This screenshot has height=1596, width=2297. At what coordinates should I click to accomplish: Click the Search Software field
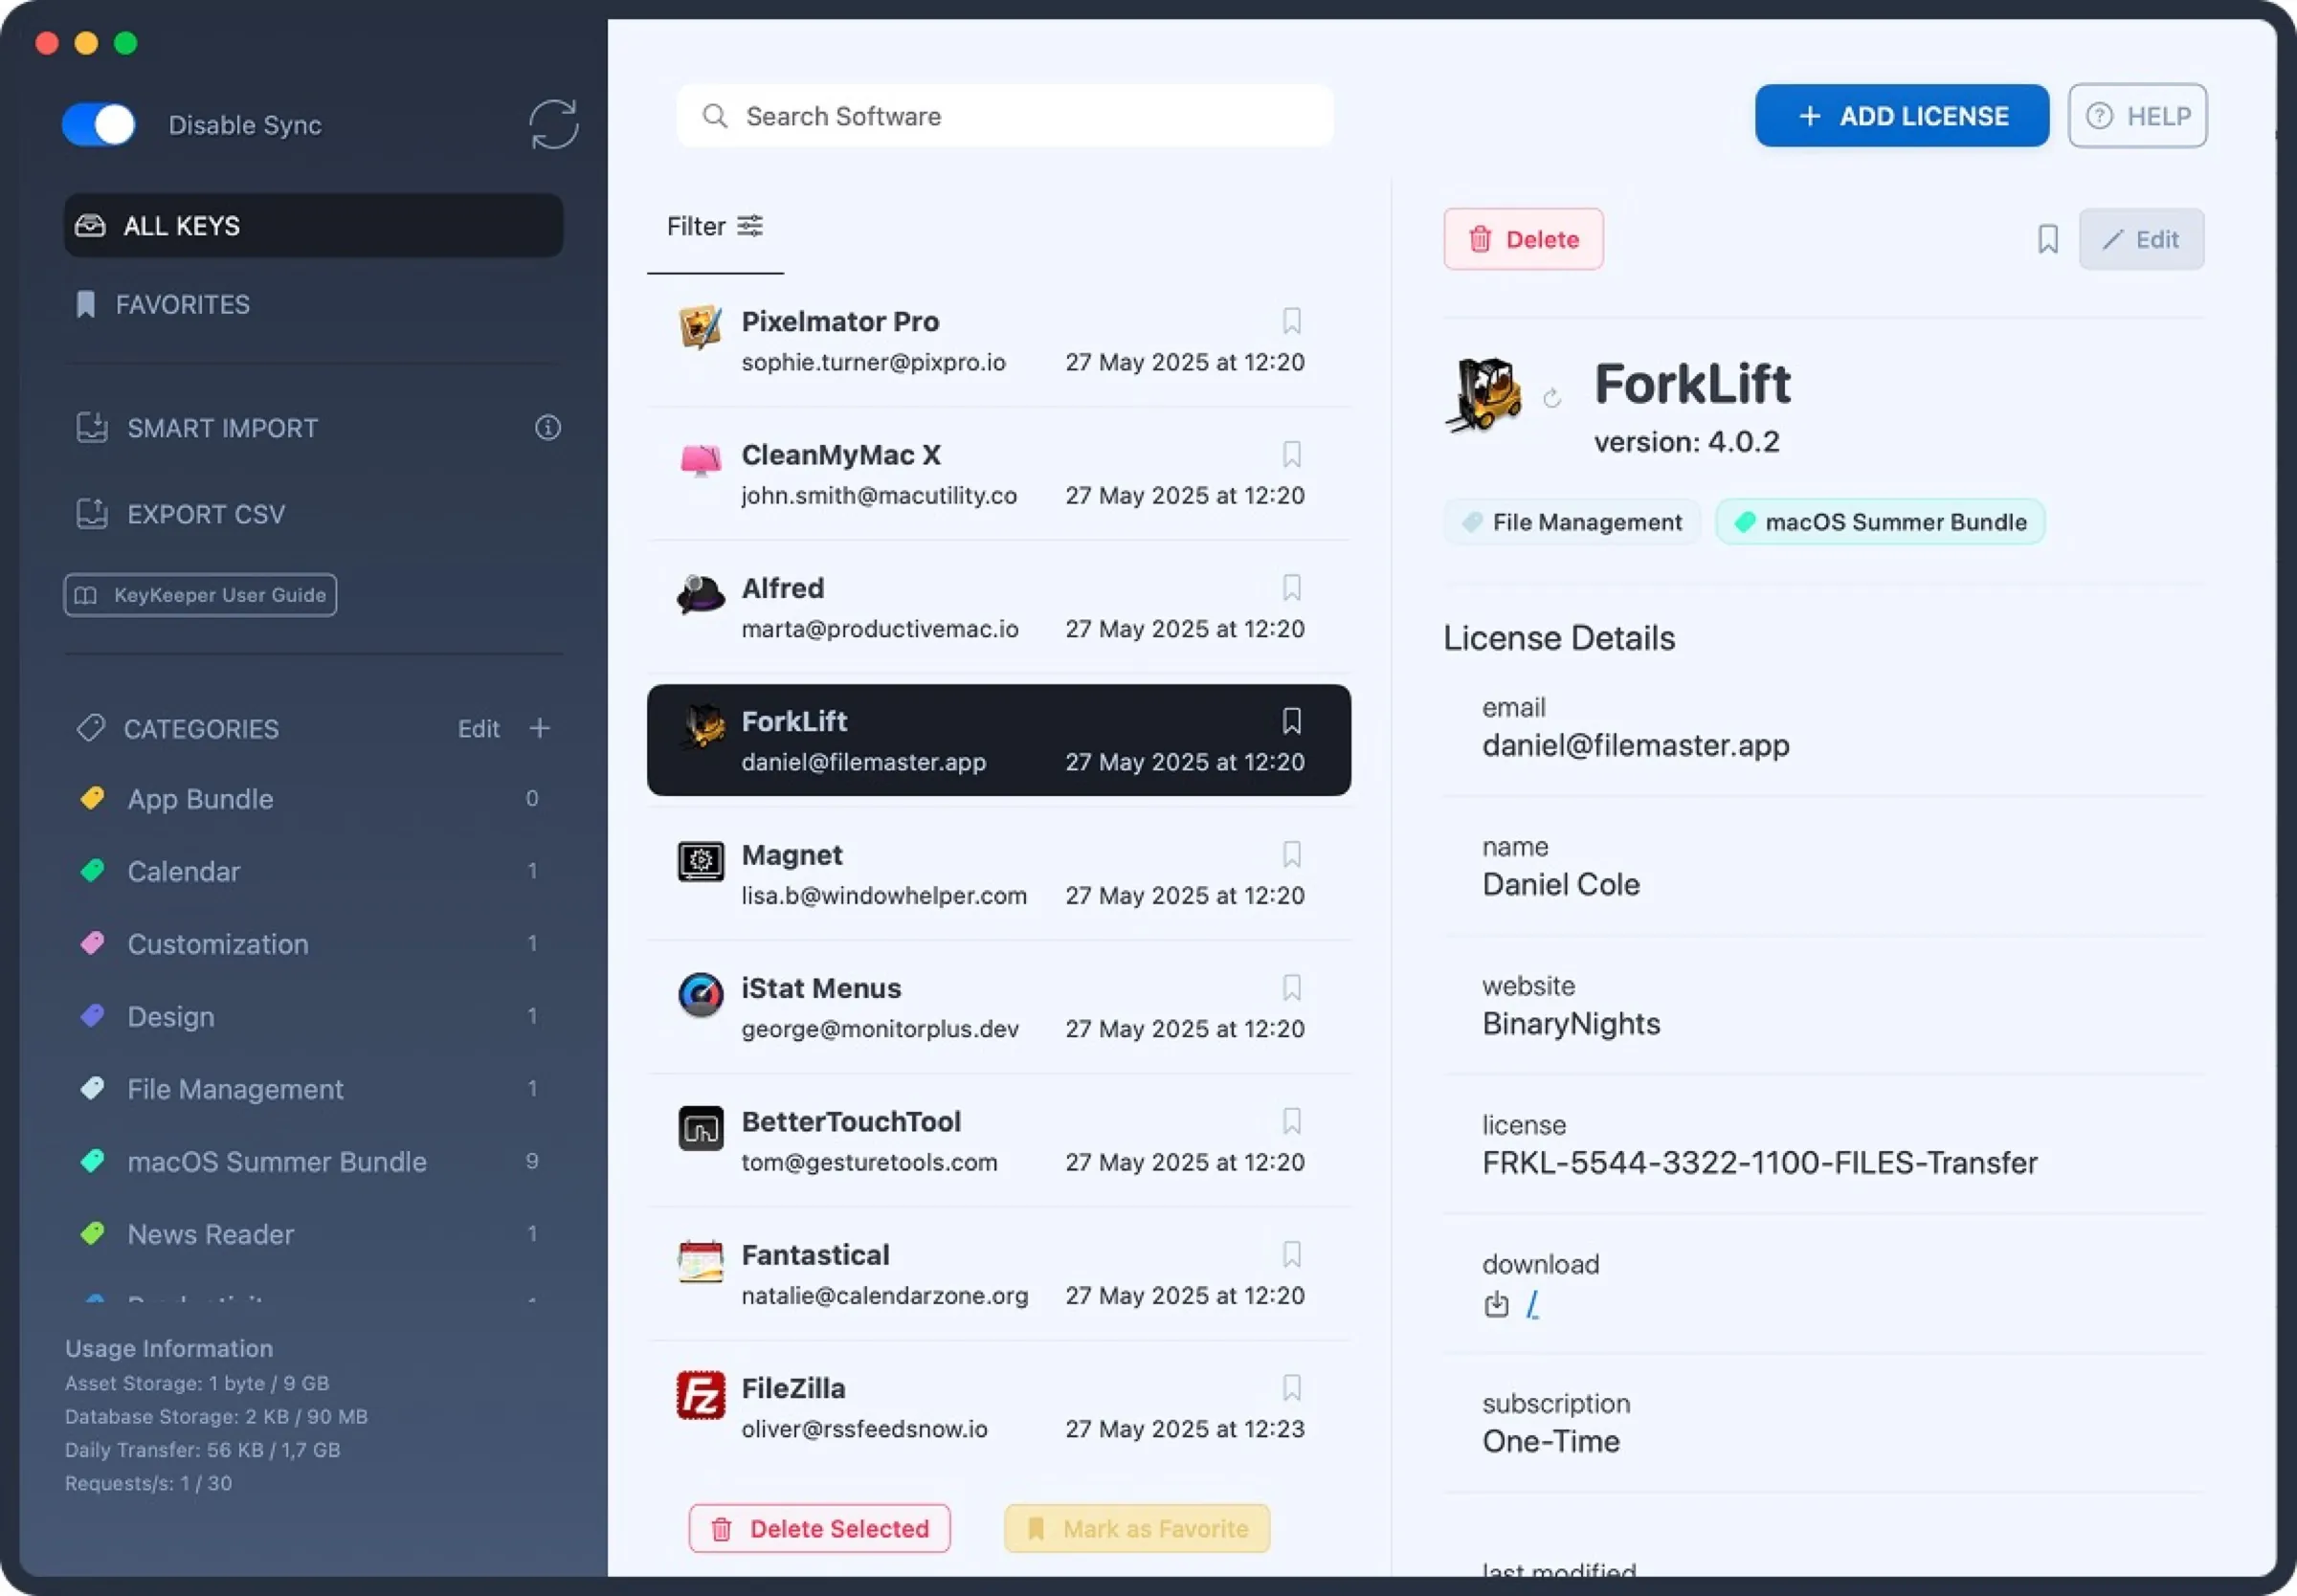(x=1005, y=117)
